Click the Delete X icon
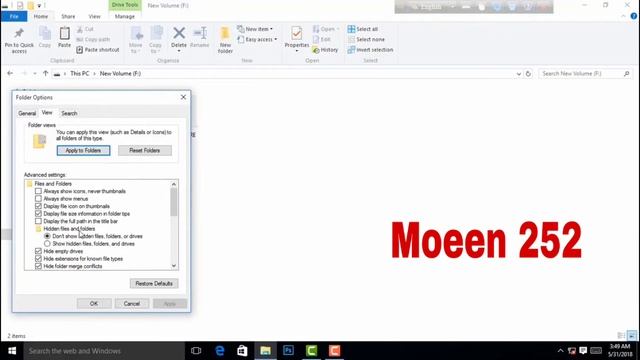 [x=179, y=33]
